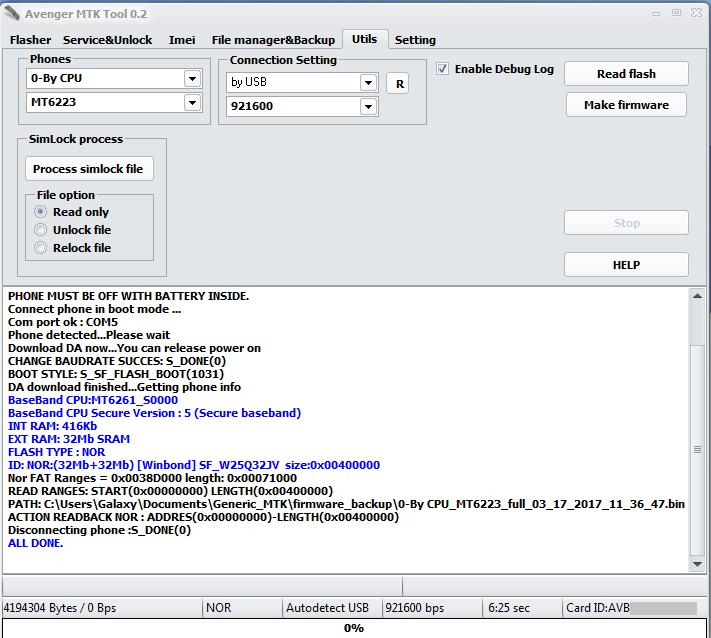Select the Read only file option
This screenshot has width=711, height=638.
tap(41, 212)
